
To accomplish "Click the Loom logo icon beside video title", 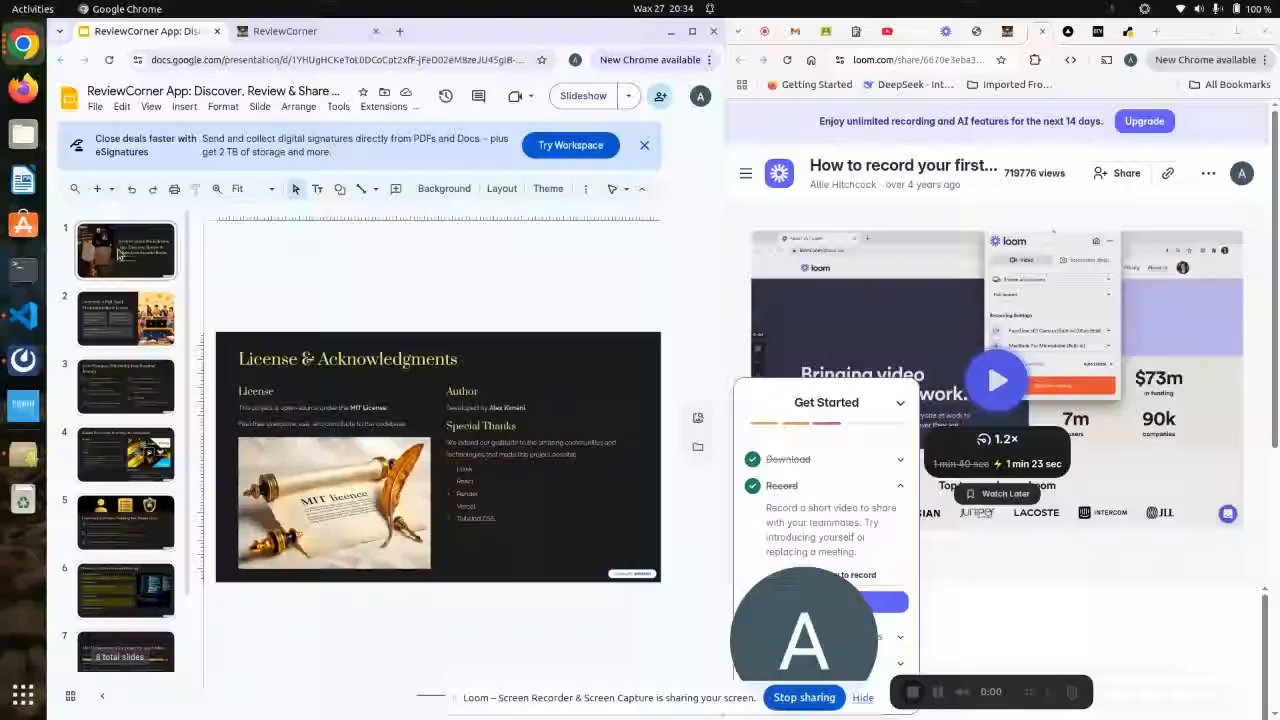I will (x=779, y=173).
